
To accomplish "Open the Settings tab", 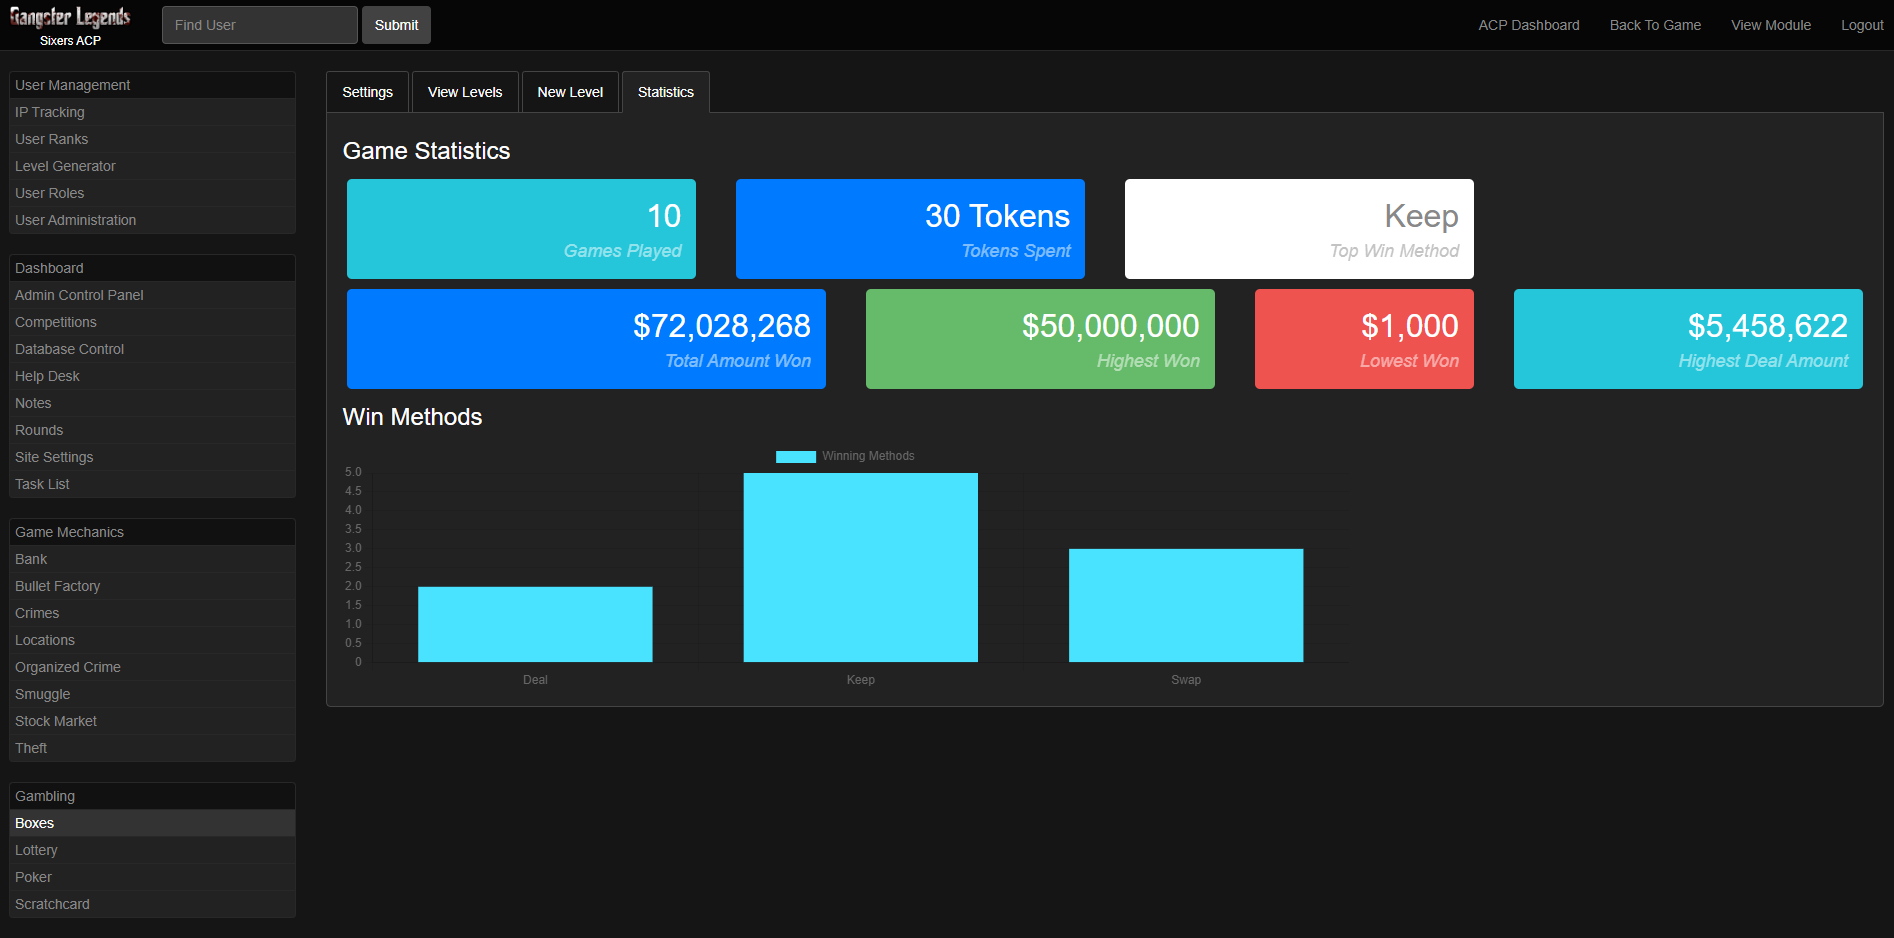I will click(367, 92).
